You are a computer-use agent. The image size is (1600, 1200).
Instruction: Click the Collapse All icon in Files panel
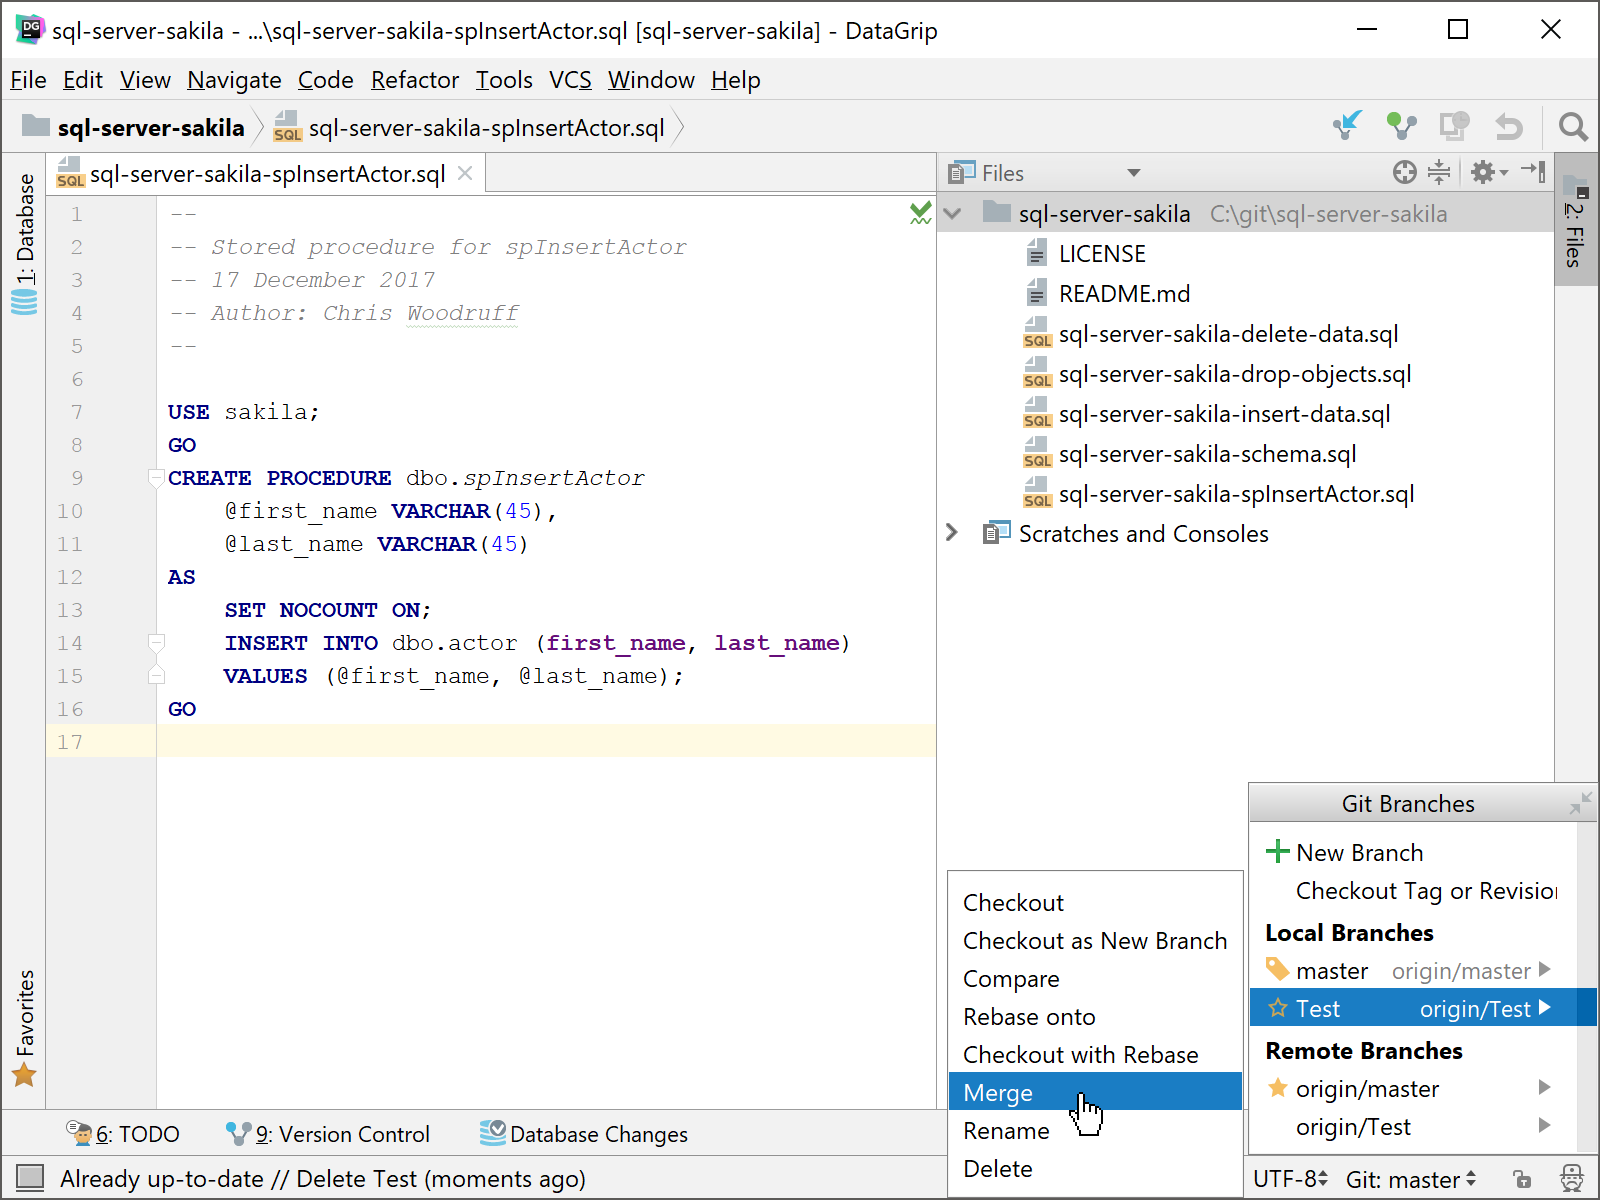pyautogui.click(x=1439, y=172)
